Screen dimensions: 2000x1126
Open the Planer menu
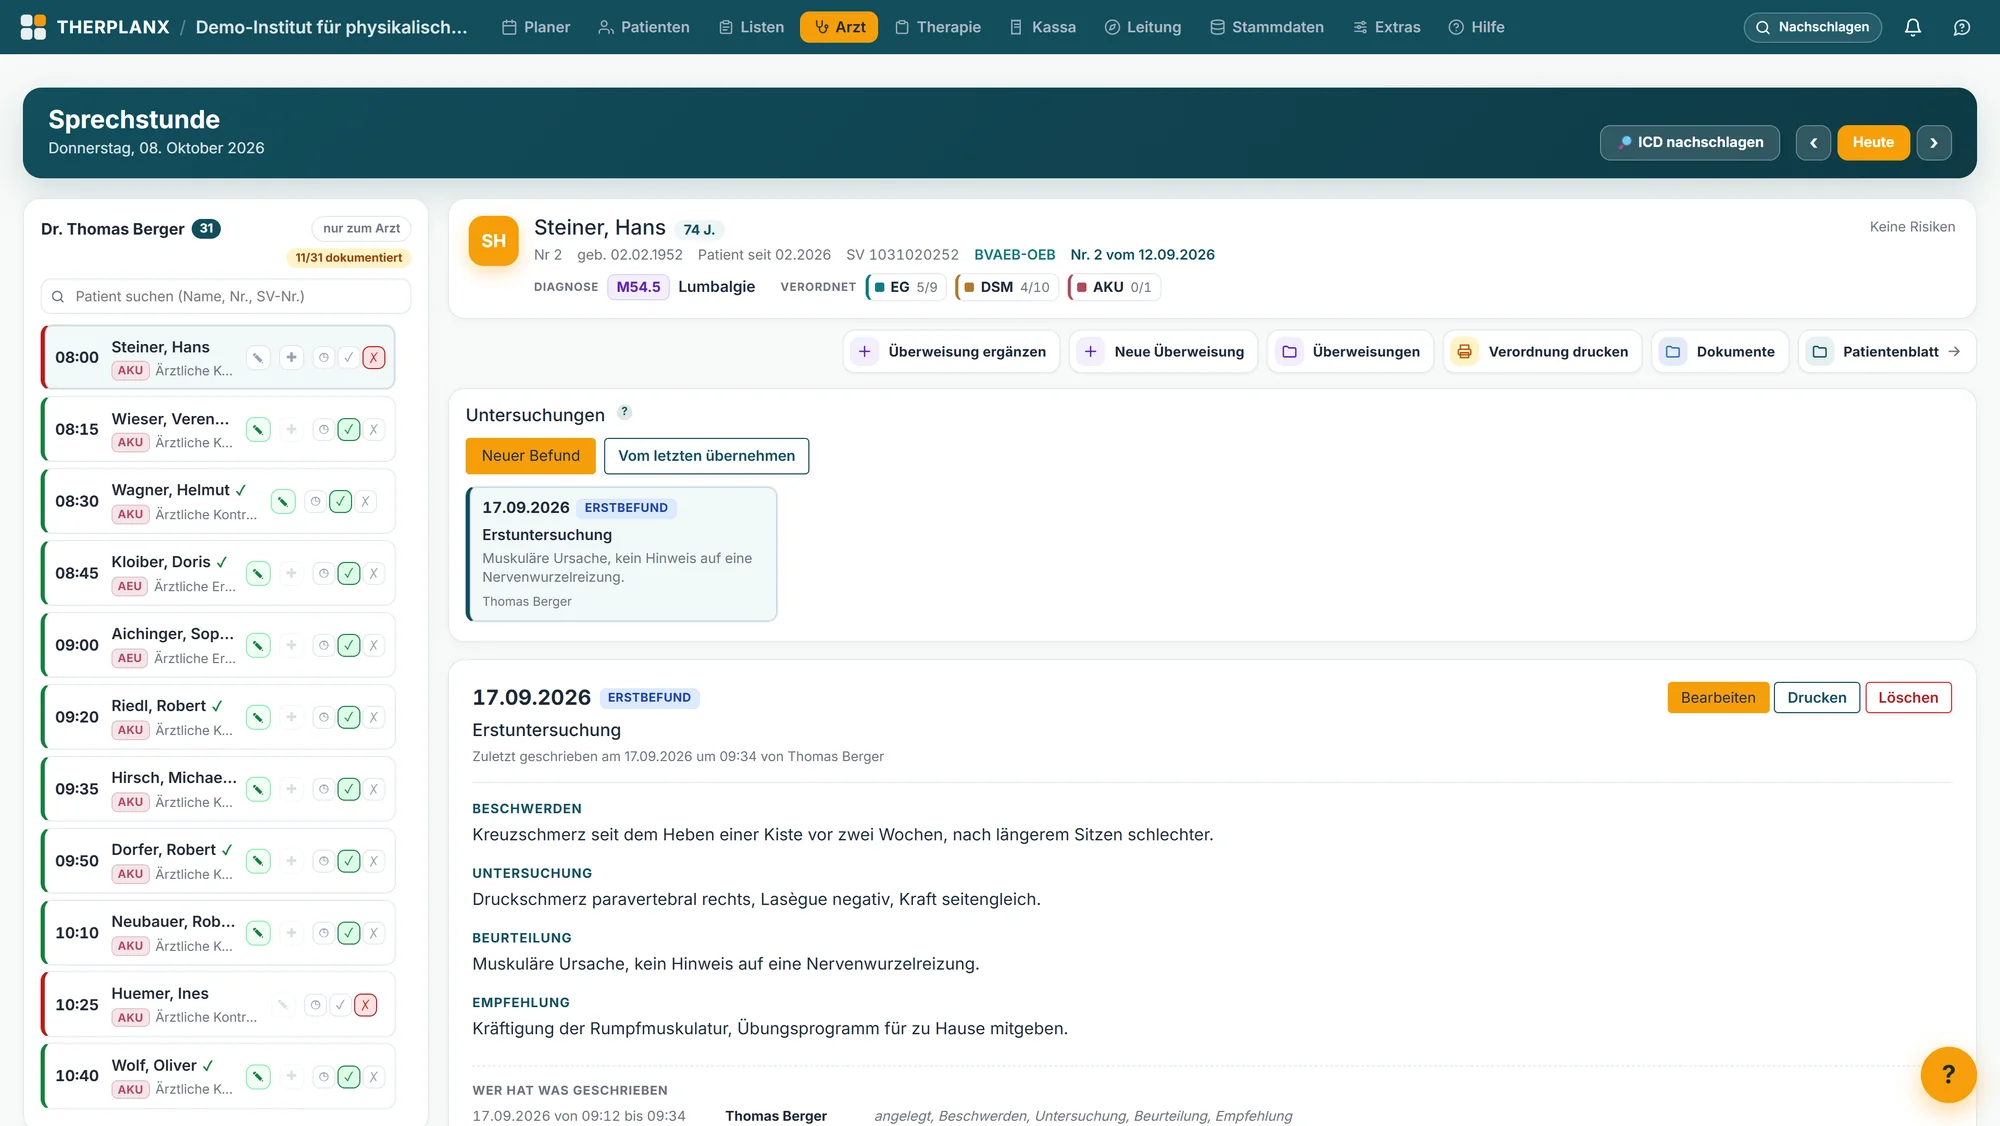(536, 27)
